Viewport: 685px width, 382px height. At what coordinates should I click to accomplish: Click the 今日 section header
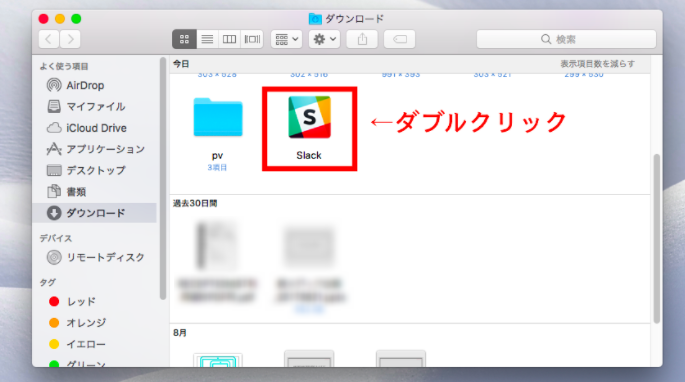tap(181, 64)
